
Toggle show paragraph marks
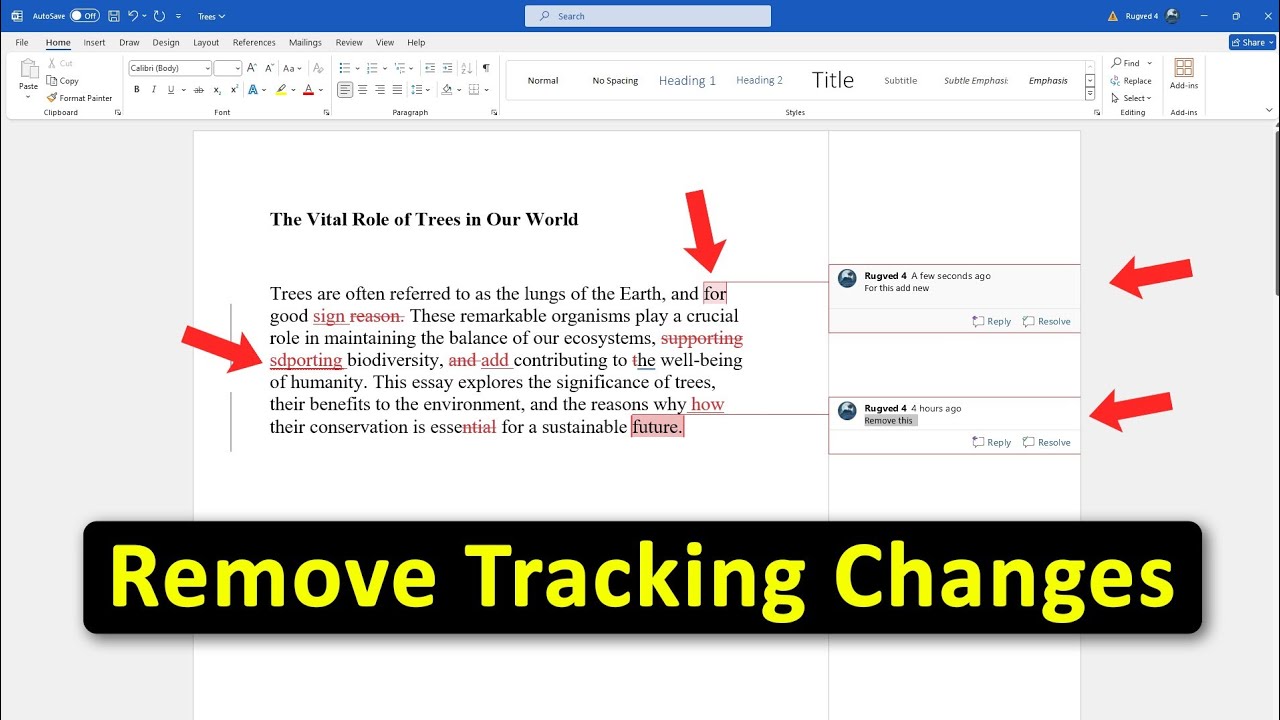(486, 68)
